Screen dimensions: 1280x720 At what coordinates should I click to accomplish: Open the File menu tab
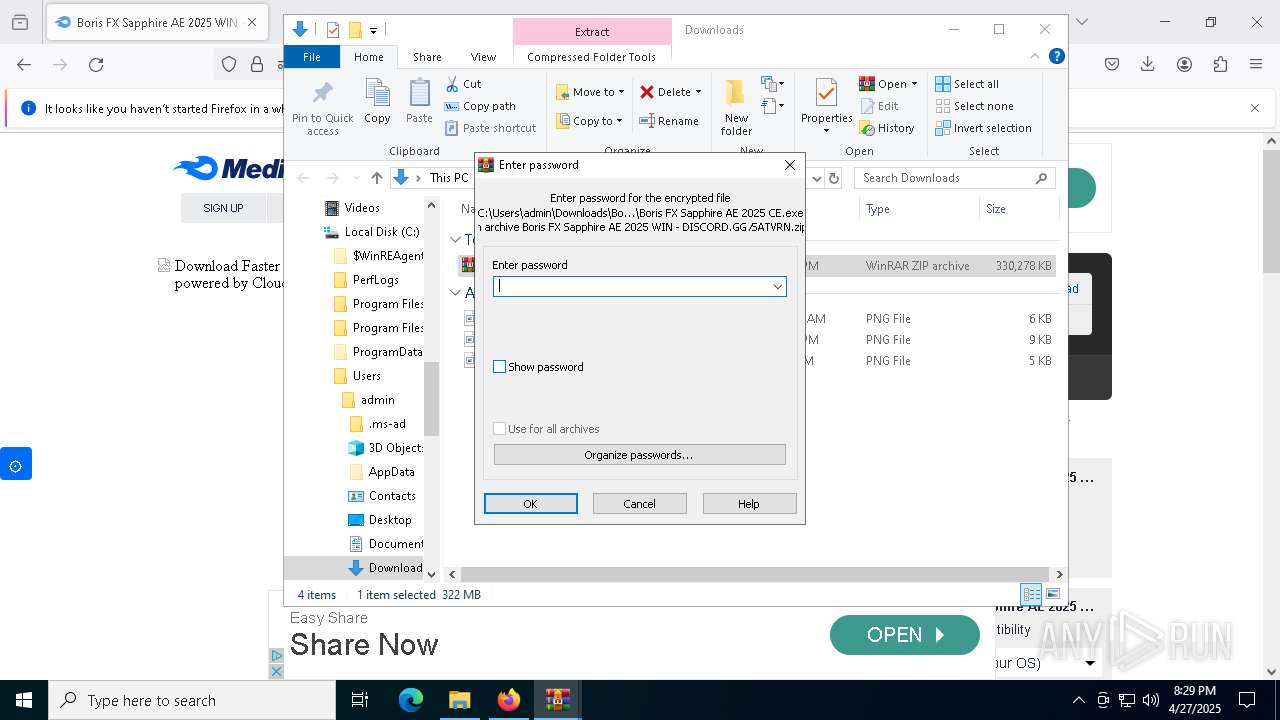tap(312, 57)
